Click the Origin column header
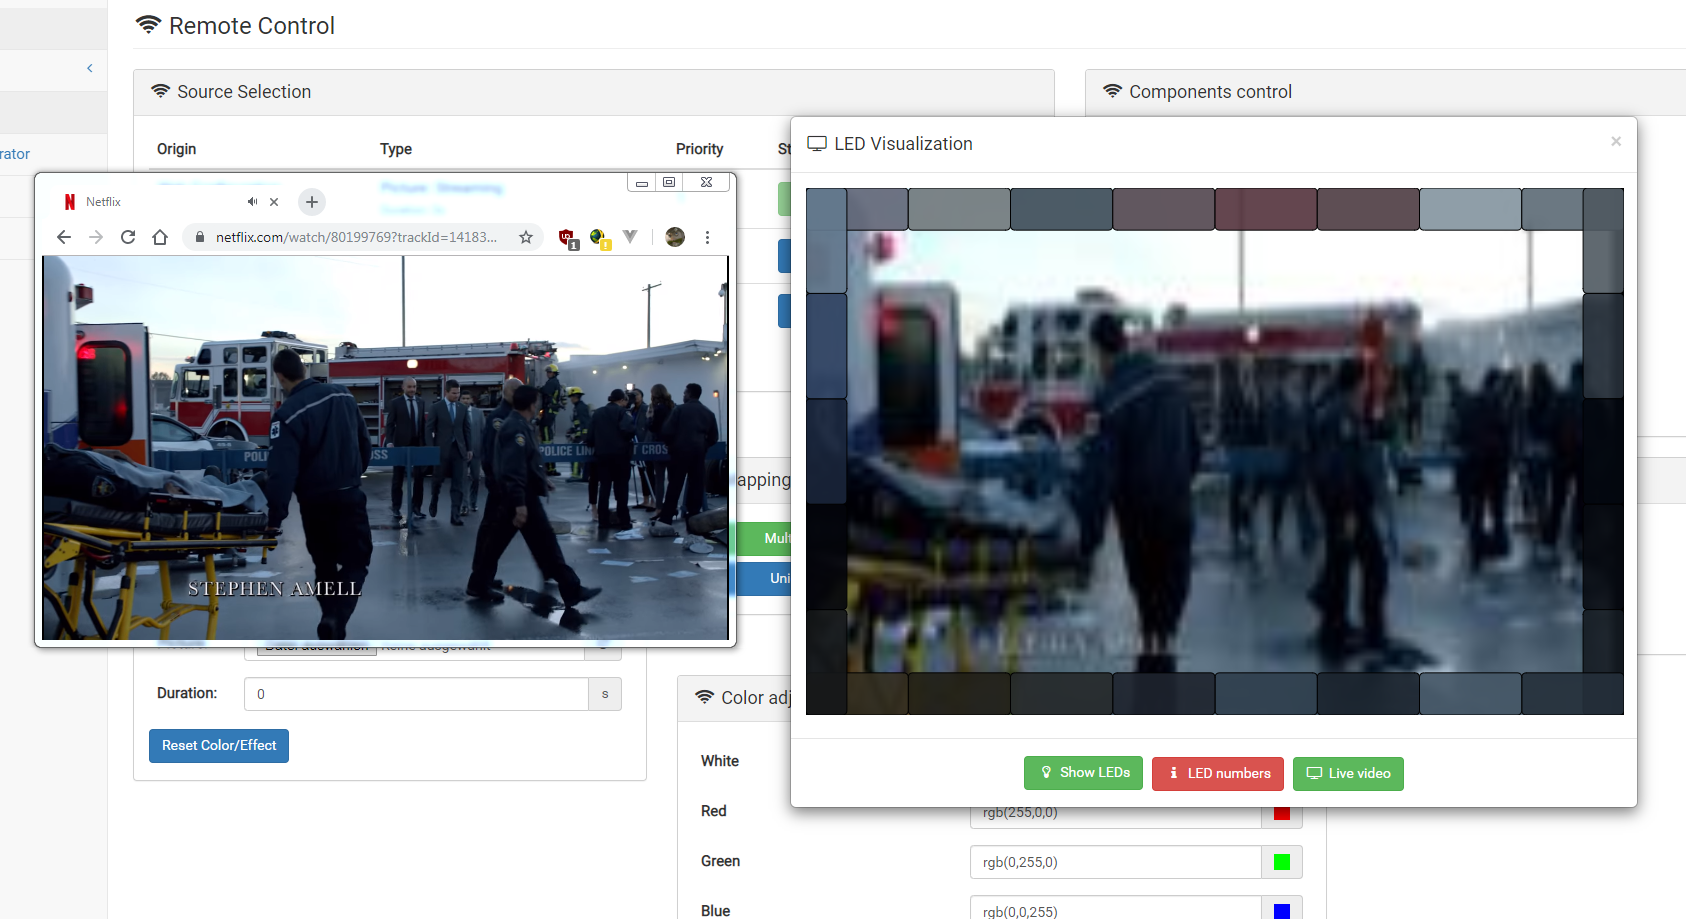This screenshot has width=1686, height=919. pos(176,149)
